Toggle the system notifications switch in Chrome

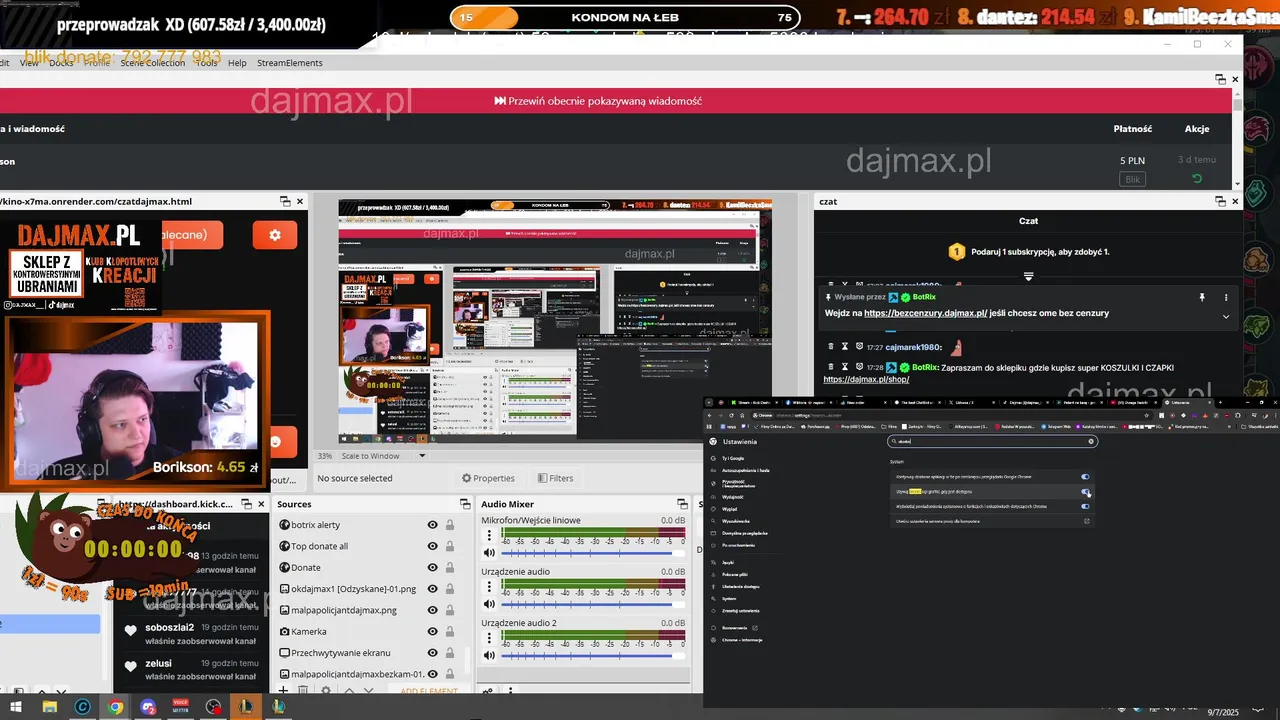[x=1085, y=507]
